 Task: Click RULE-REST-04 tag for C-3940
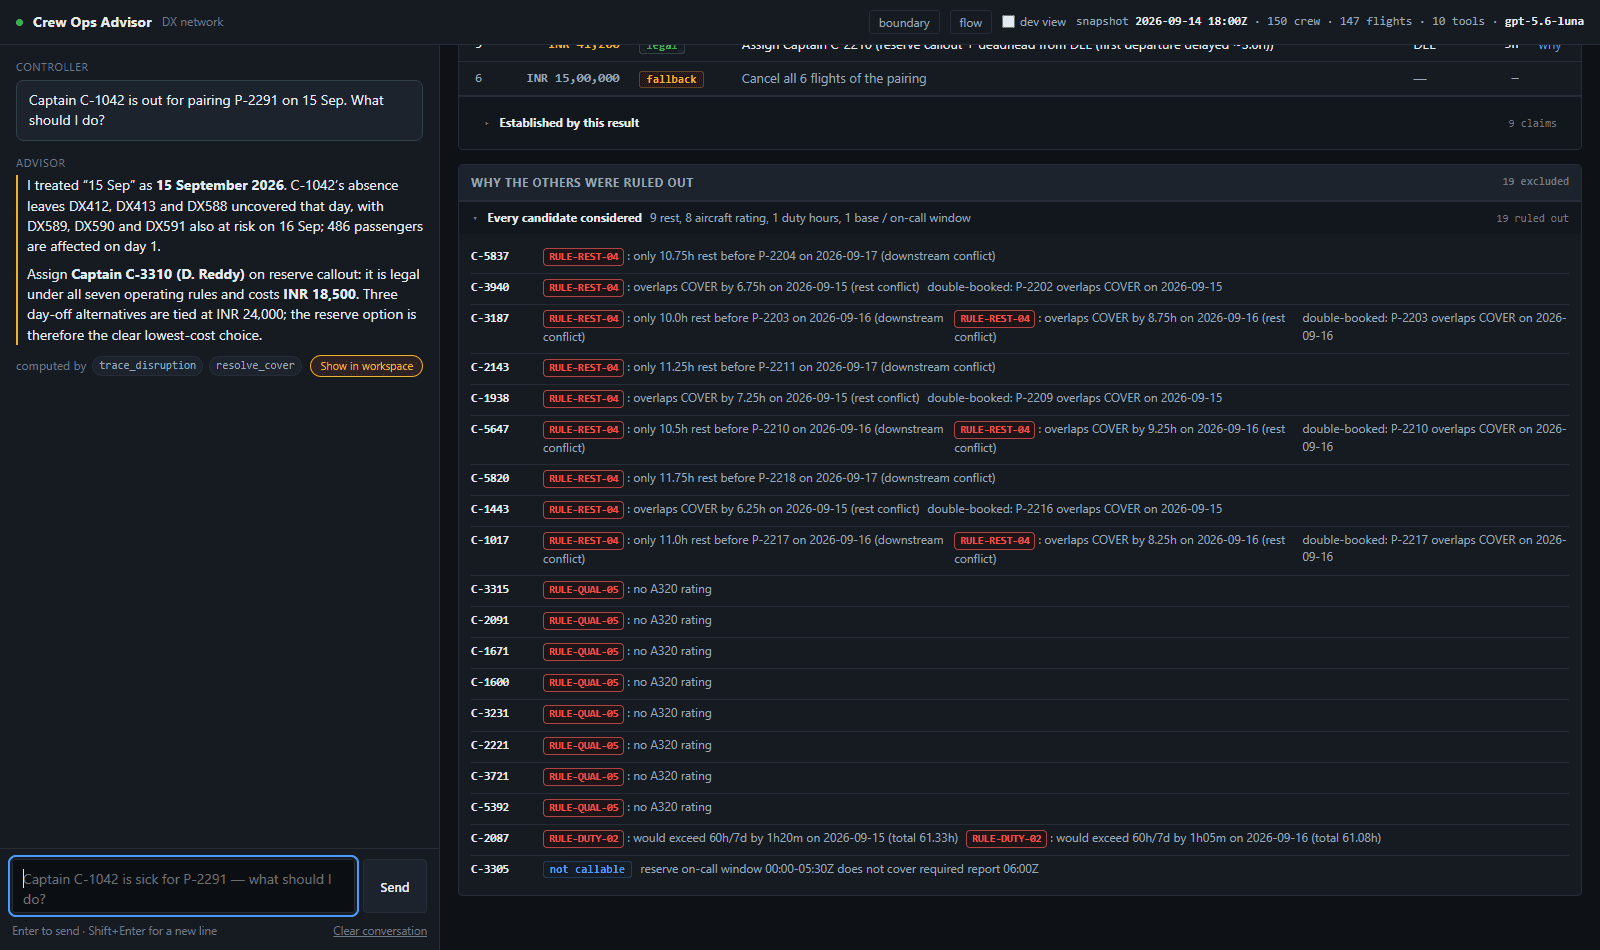[x=584, y=288]
